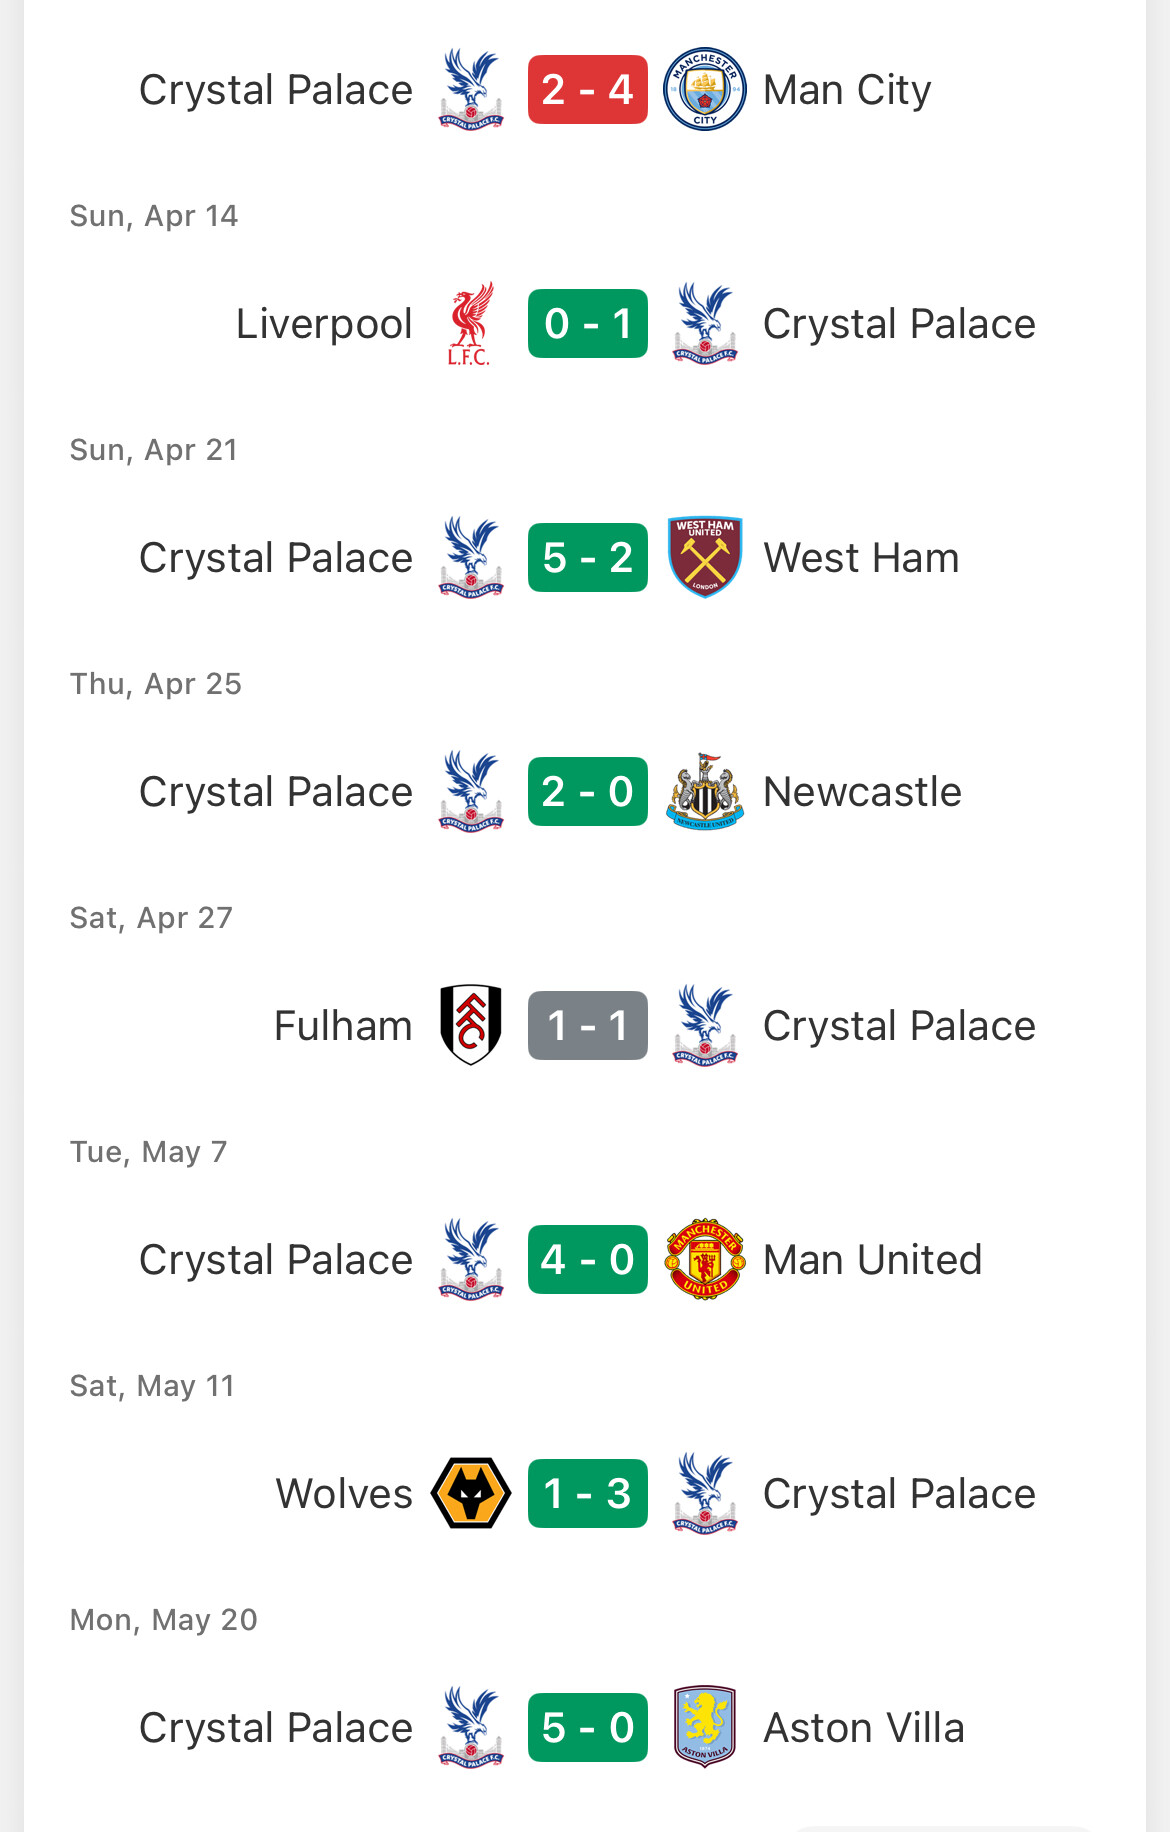1170x1832 pixels.
Task: Tap the Aston Villa club crest
Action: (x=705, y=1728)
